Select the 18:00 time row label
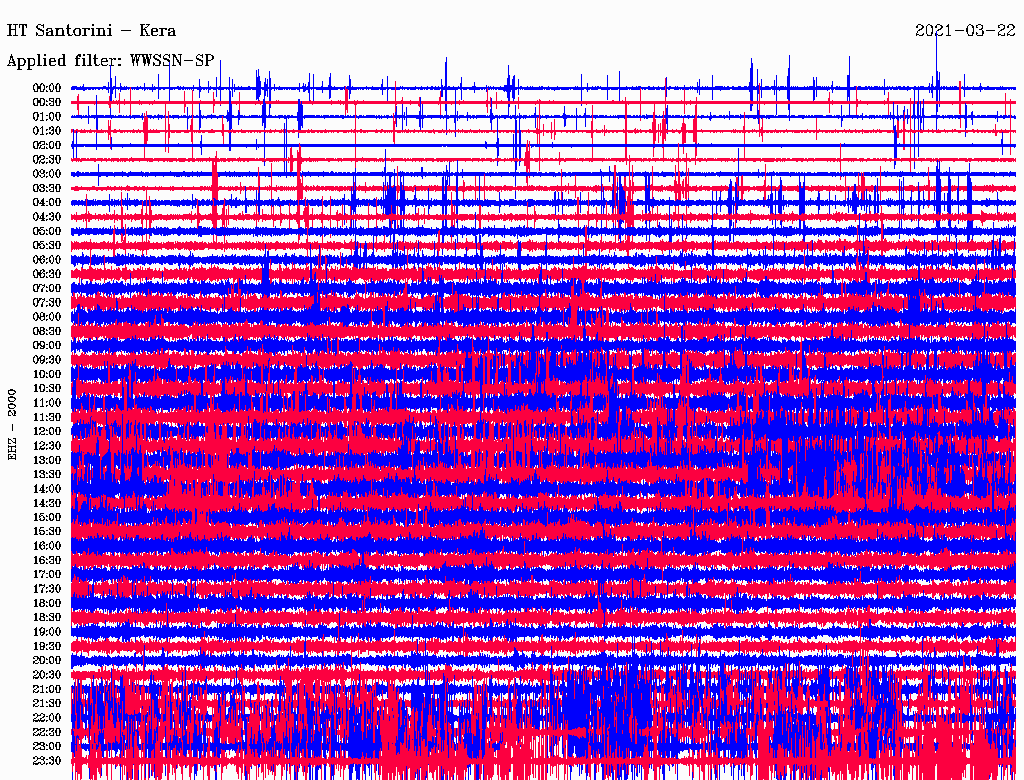The width and height of the screenshot is (1024, 780). pos(47,604)
